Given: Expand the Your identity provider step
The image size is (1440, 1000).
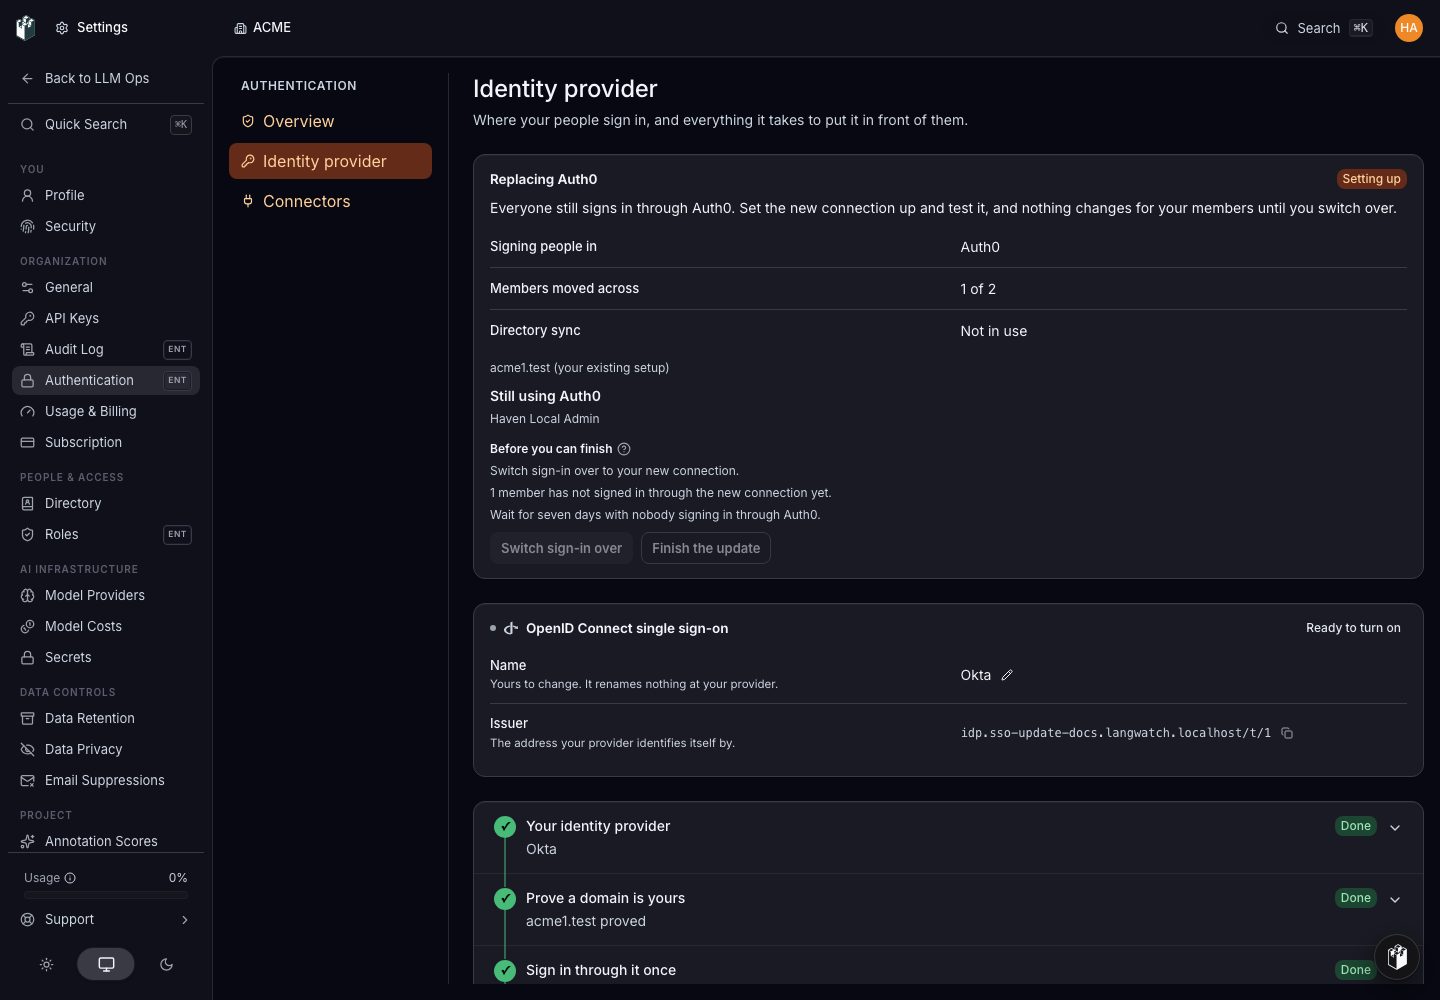Looking at the screenshot, I should [1395, 828].
